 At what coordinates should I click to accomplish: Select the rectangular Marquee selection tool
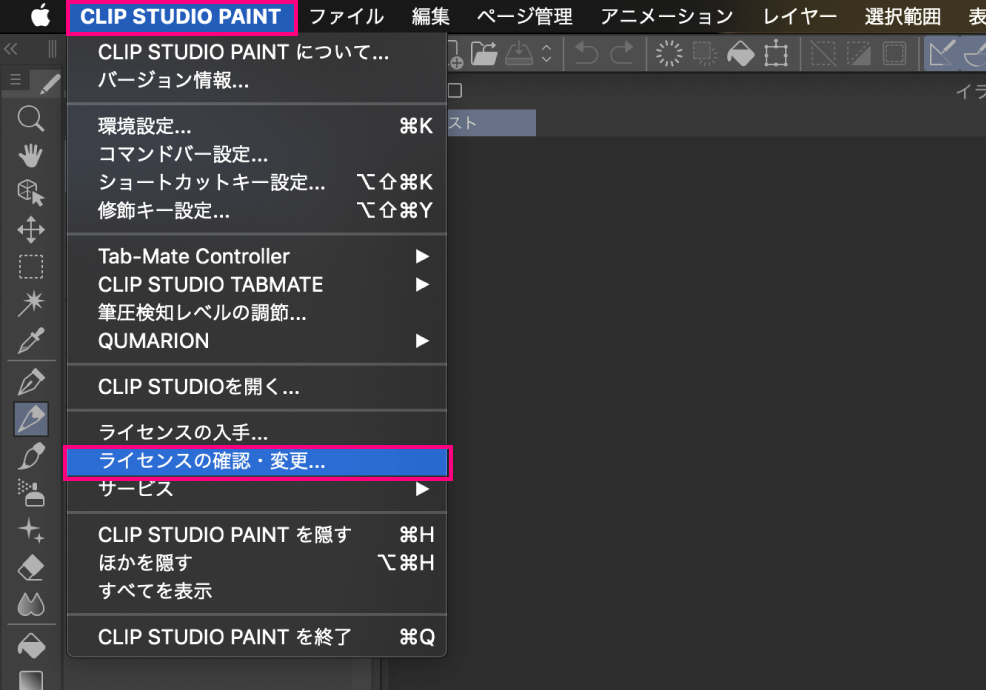(30, 266)
